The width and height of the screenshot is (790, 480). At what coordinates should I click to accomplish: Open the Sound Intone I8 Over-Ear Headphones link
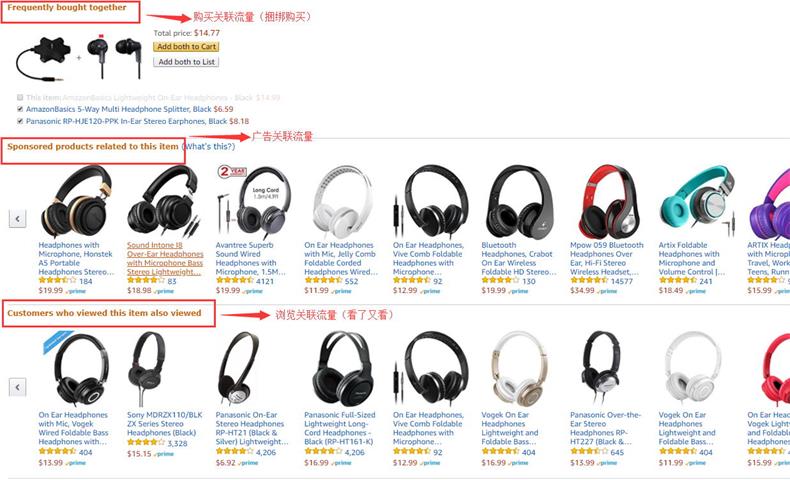[x=165, y=258]
